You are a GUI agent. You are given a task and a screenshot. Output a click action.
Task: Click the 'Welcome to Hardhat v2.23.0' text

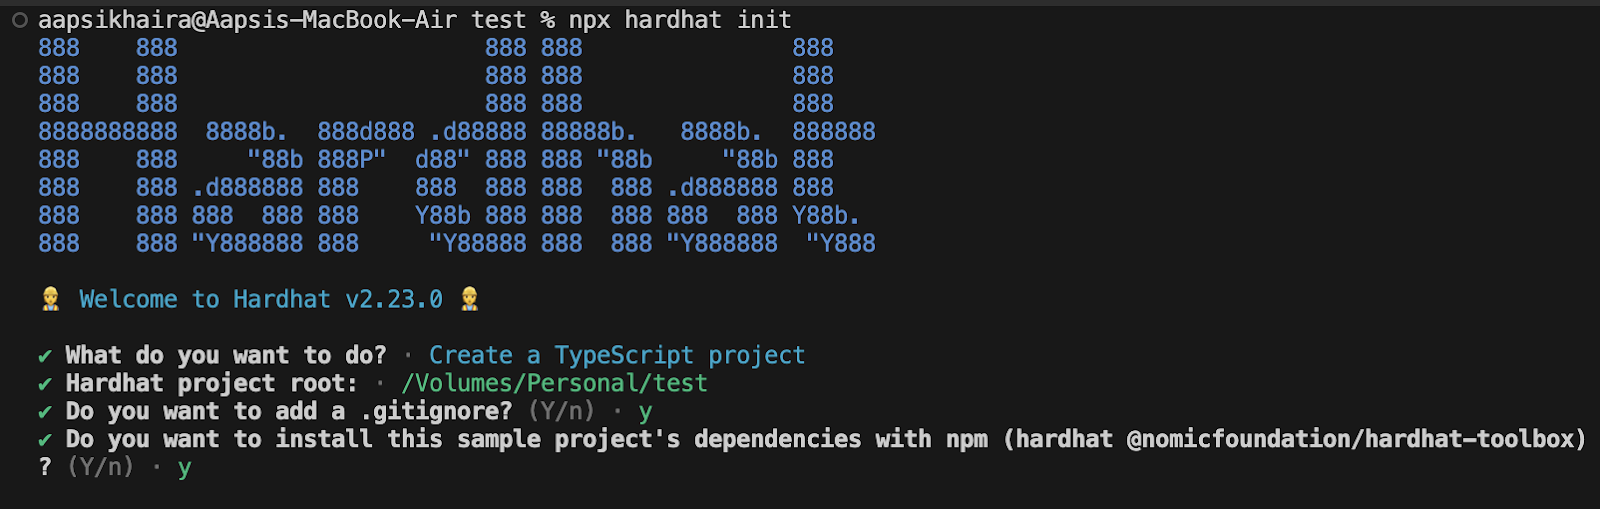(260, 299)
